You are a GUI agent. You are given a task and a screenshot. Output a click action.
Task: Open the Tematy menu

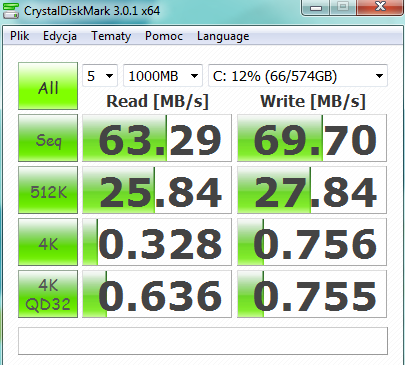pyautogui.click(x=111, y=36)
